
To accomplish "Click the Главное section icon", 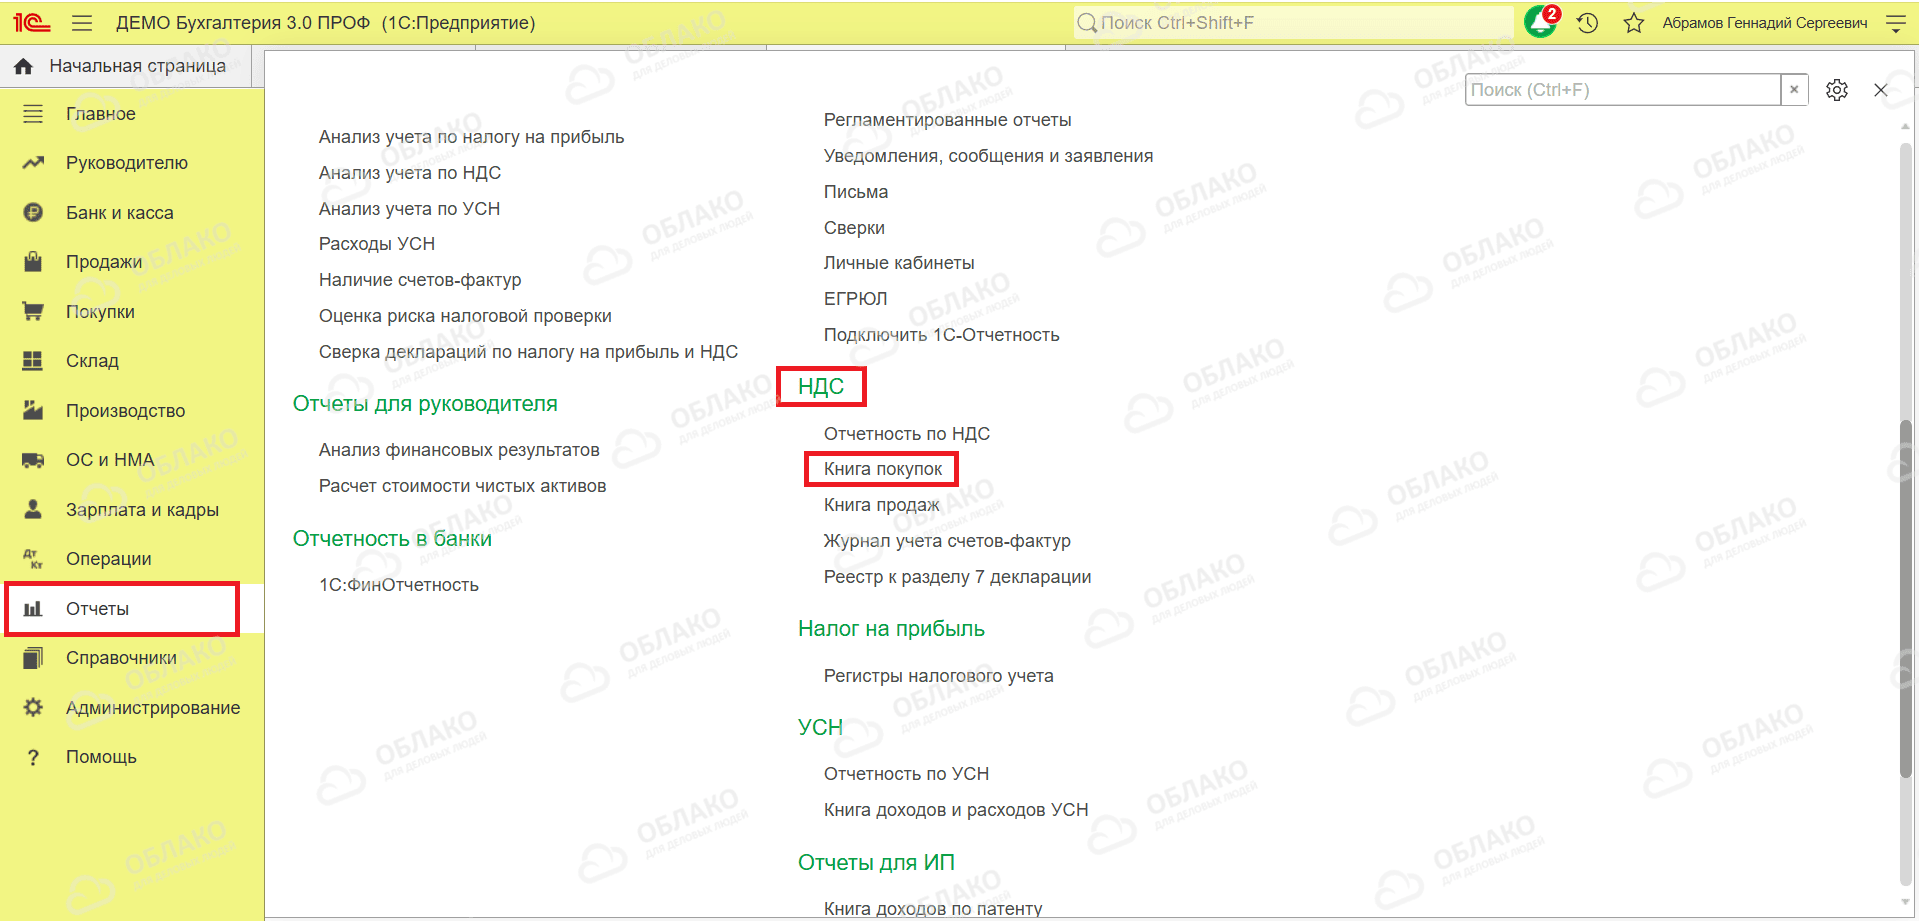I will (33, 114).
